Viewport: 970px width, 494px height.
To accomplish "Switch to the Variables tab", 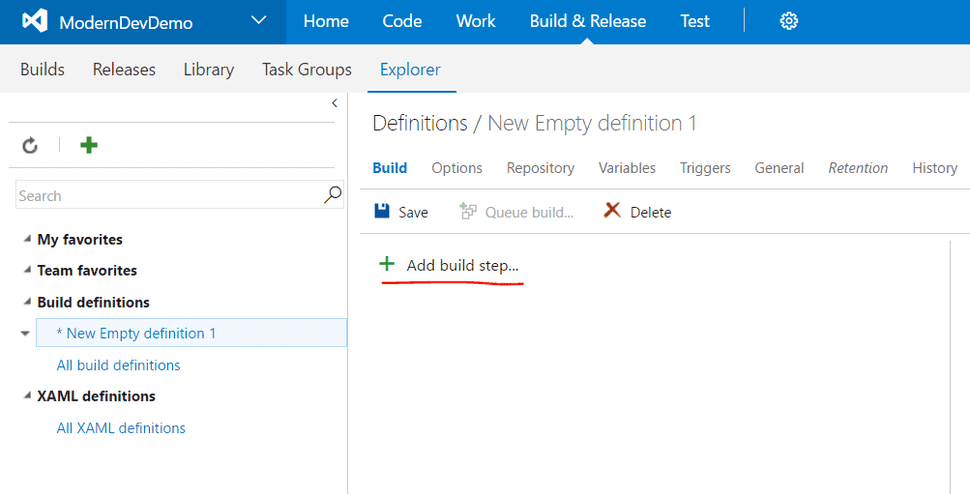I will 627,168.
